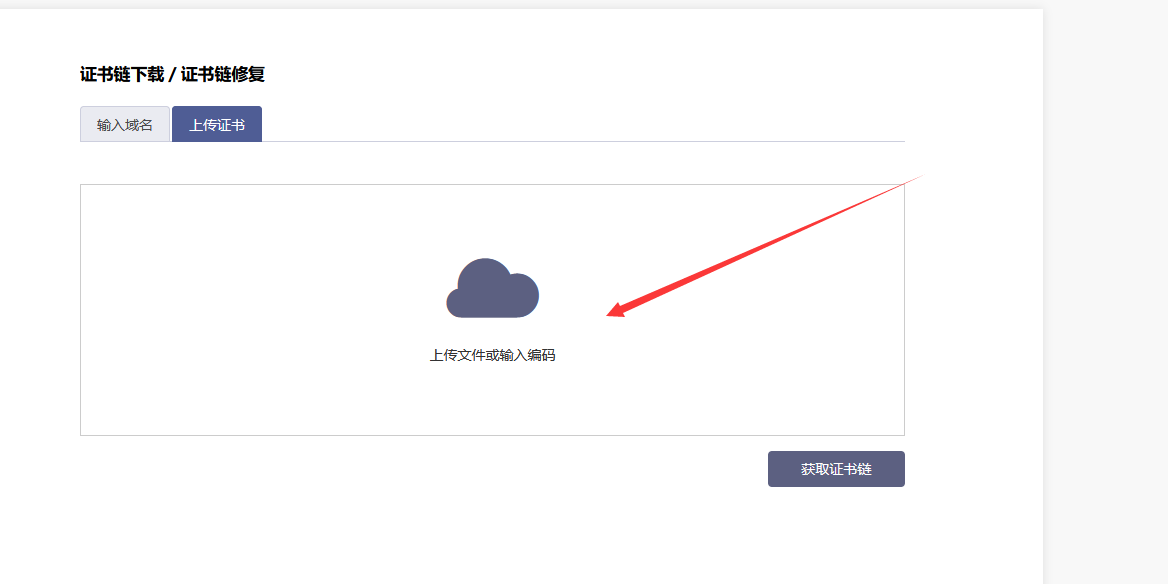Click the white space below the 获取证书链 button
Screen dimensions: 1168x584
pyautogui.click(x=836, y=533)
